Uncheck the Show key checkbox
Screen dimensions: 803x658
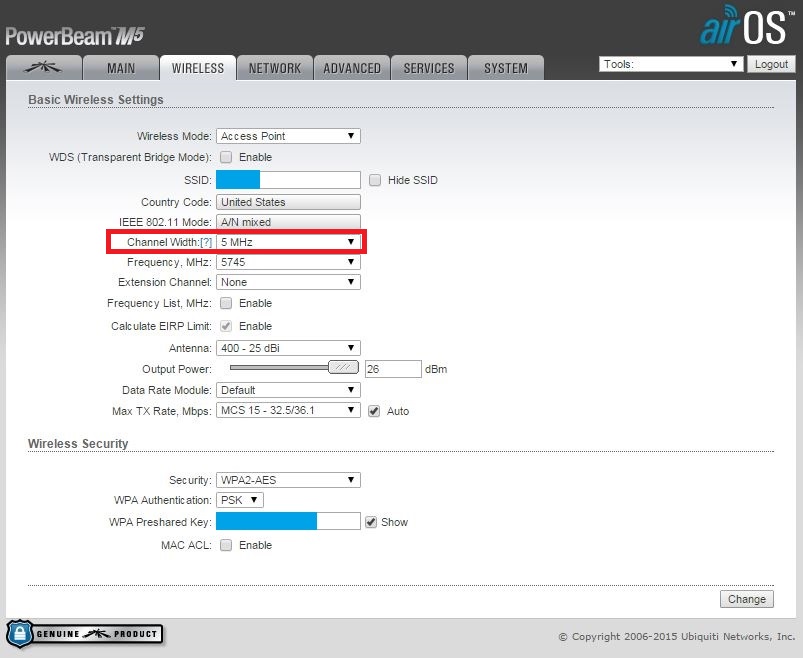click(x=371, y=522)
